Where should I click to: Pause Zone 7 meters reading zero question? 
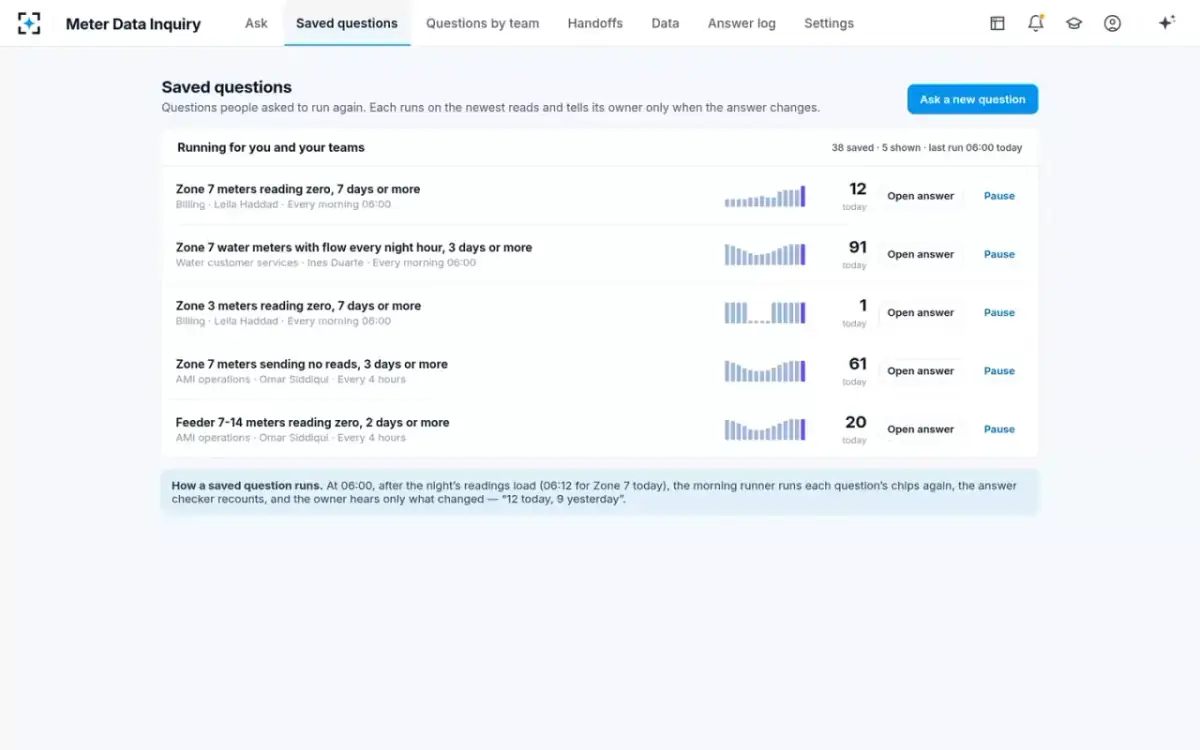pos(999,196)
